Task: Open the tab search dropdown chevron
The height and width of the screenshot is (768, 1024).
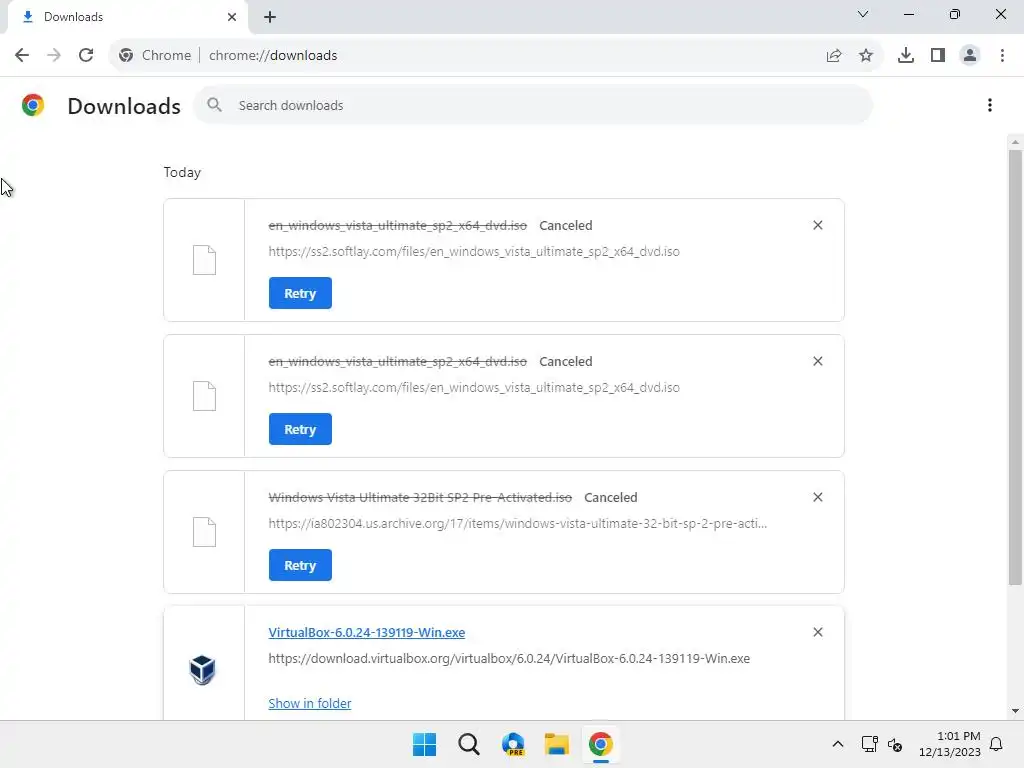Action: pos(863,14)
